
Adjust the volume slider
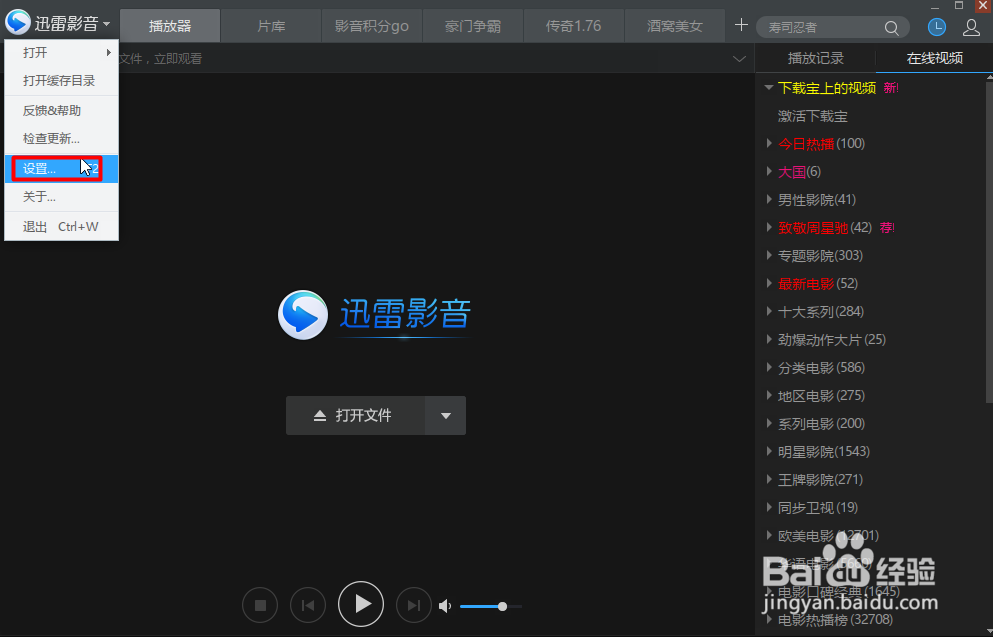click(491, 607)
